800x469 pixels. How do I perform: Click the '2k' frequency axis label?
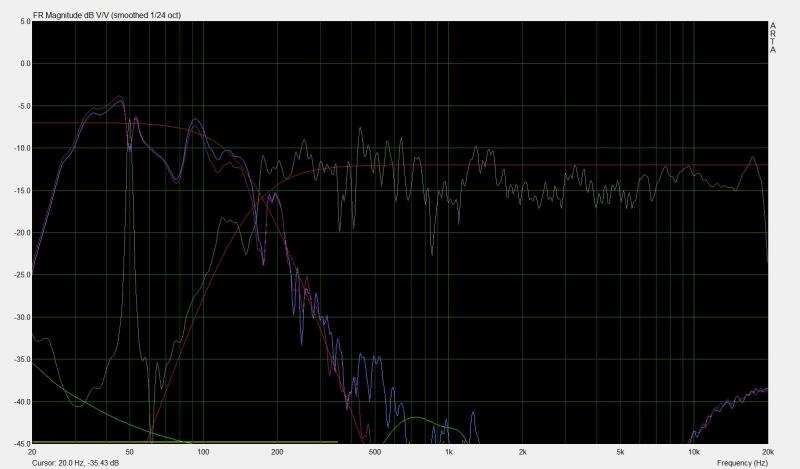point(522,452)
